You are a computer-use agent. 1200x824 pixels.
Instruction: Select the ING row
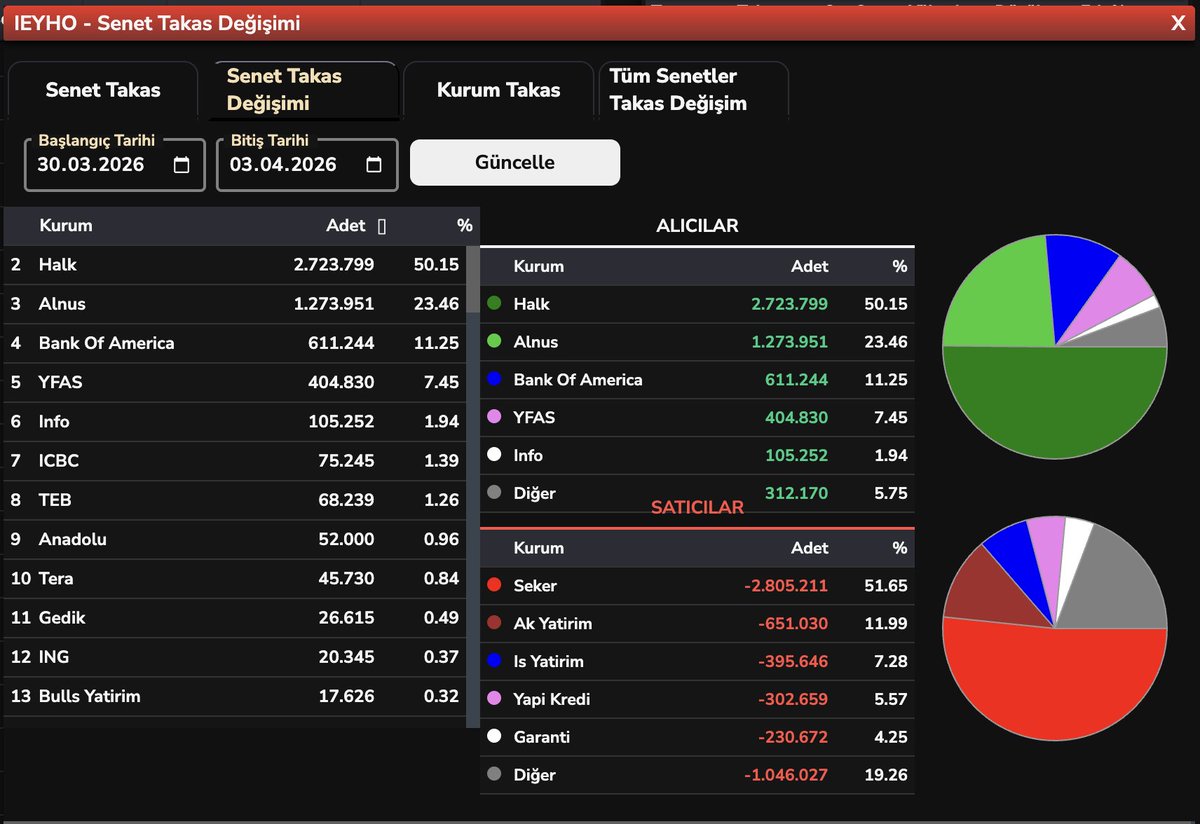[x=235, y=657]
